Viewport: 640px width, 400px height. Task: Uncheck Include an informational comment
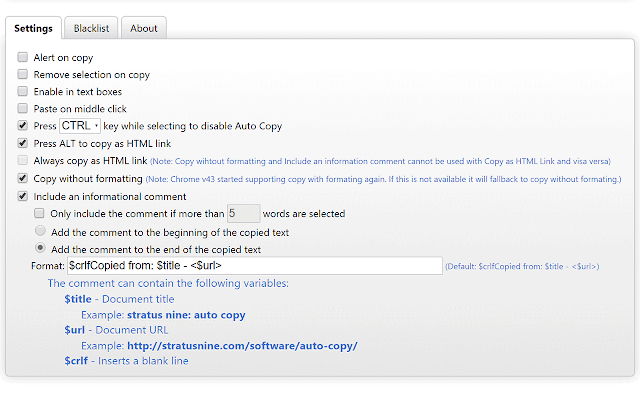click(23, 197)
